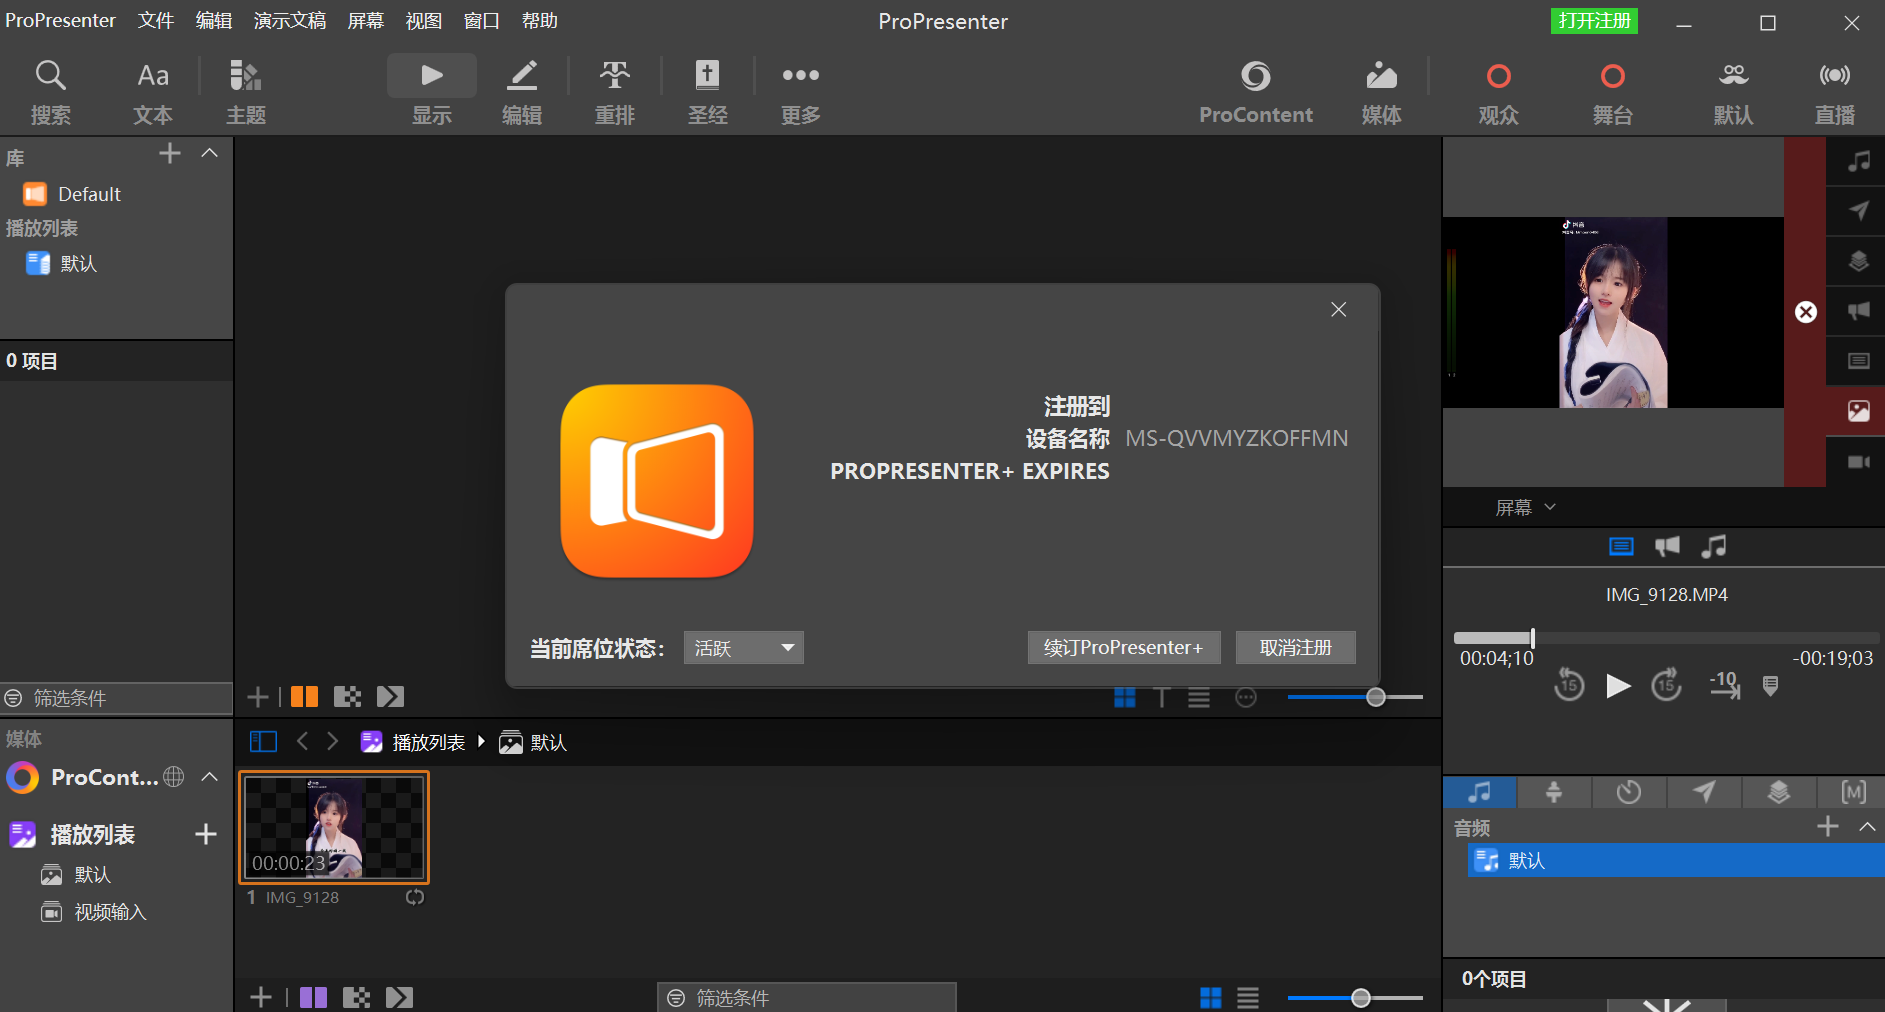Collapse the ProContent media section

point(209,777)
